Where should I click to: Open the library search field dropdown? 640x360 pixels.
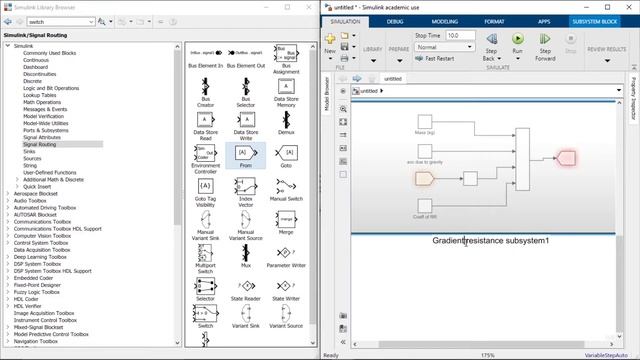[91, 22]
